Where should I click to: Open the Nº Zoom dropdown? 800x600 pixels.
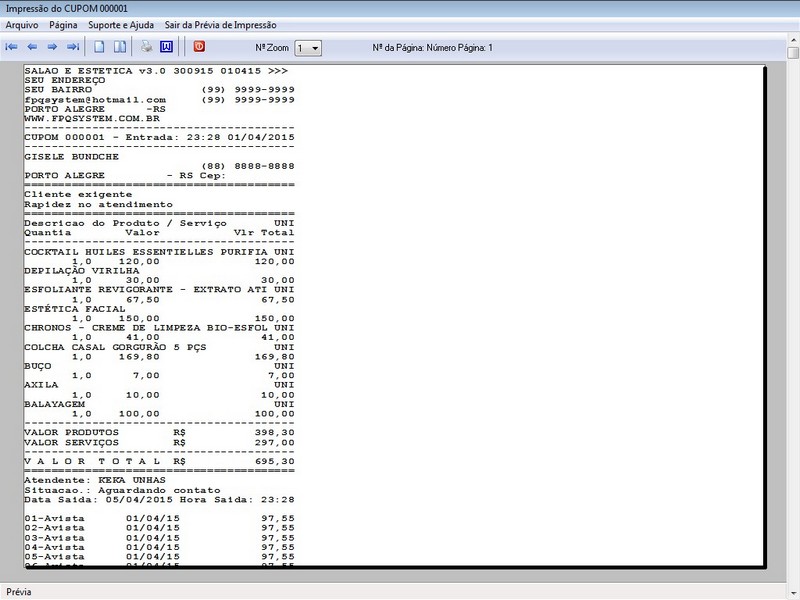pos(309,48)
